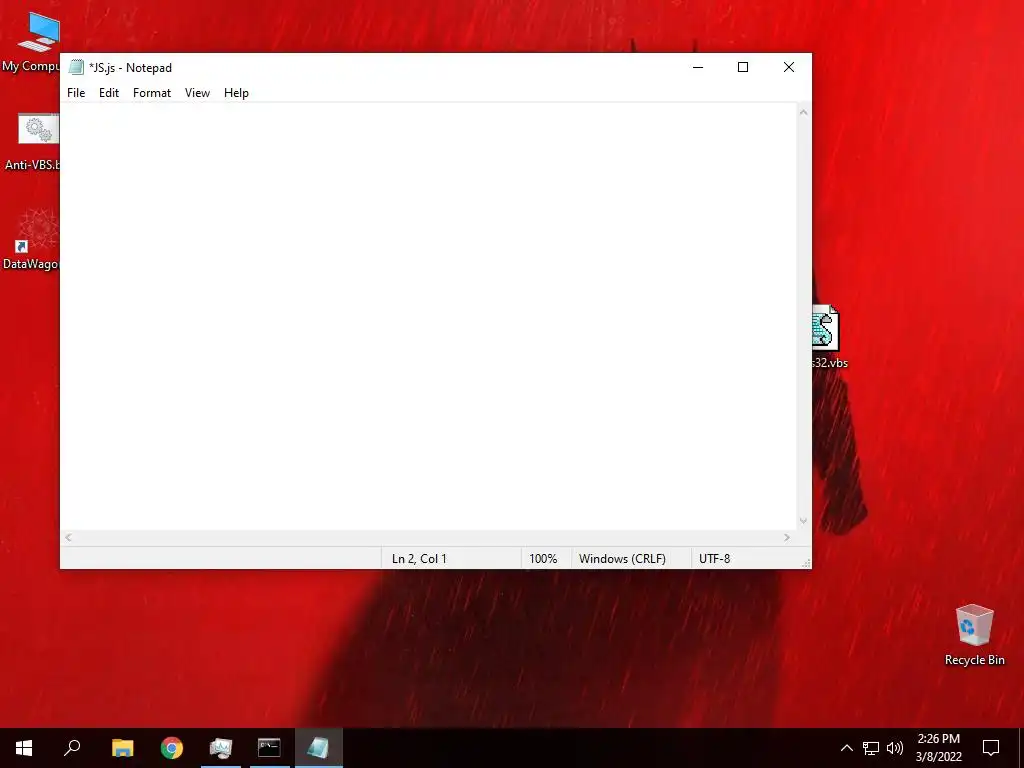Close the Notepad window
The width and height of the screenshot is (1024, 768).
pyautogui.click(x=789, y=67)
